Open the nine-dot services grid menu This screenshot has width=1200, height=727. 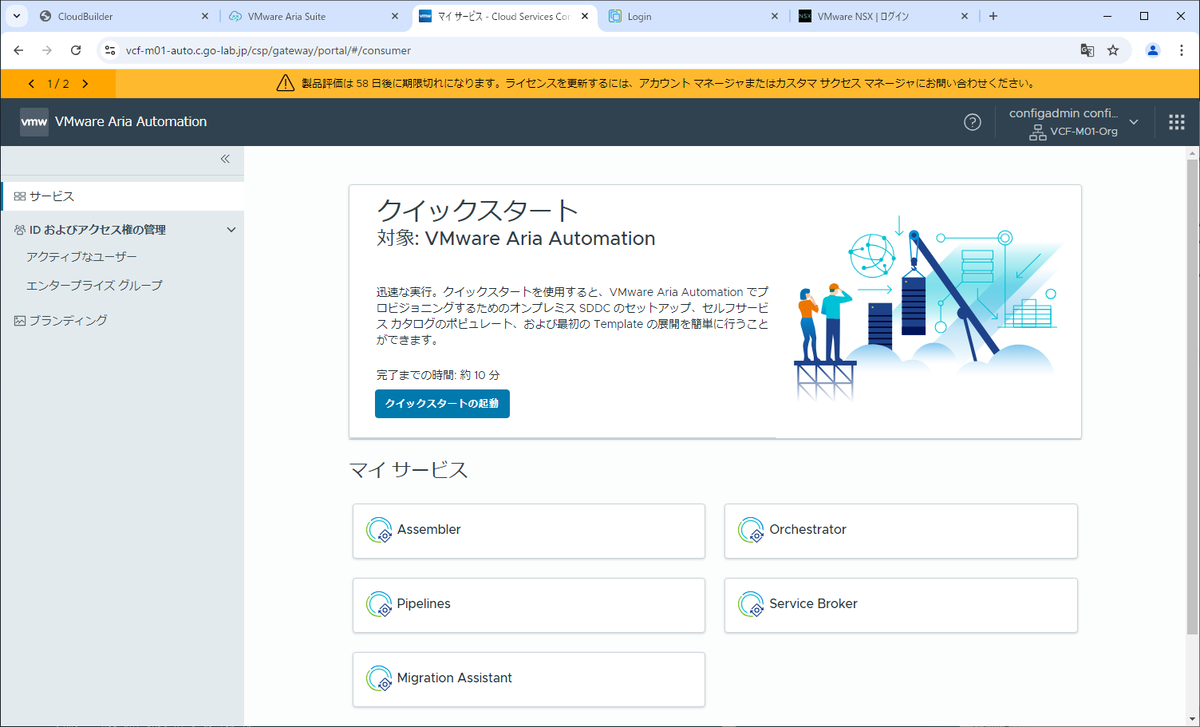click(x=1176, y=122)
